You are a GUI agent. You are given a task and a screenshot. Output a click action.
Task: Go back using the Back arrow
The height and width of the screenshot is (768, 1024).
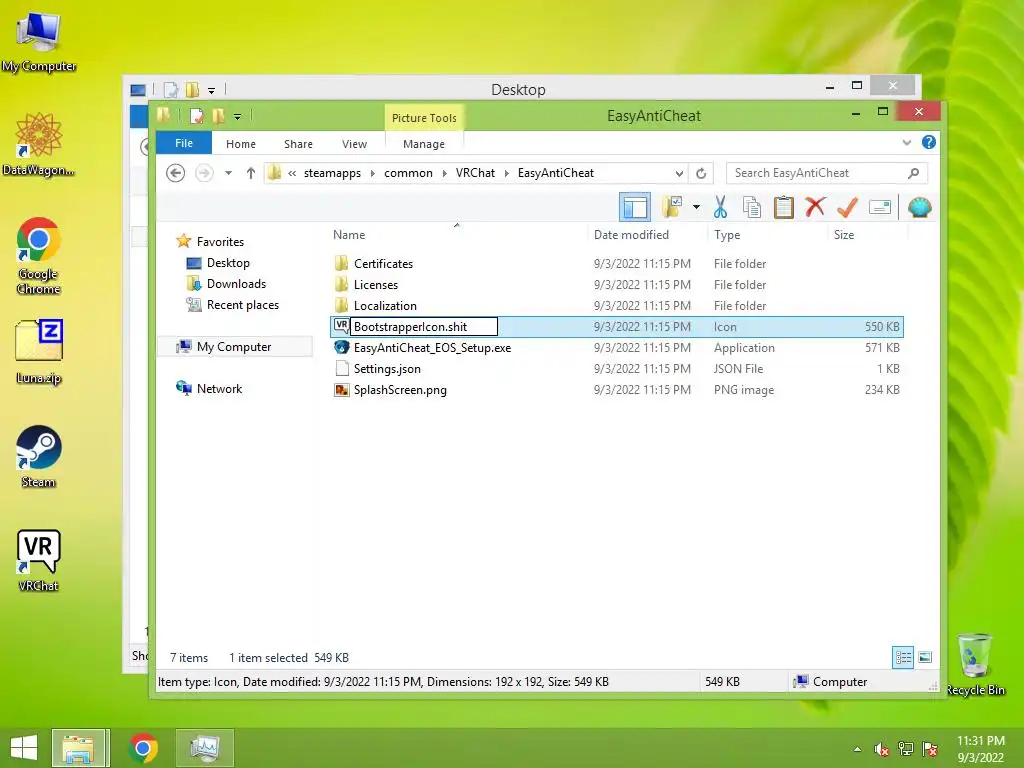point(175,173)
